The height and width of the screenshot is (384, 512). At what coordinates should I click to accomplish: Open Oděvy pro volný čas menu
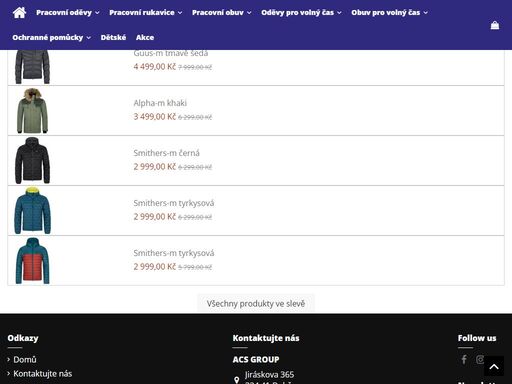pos(297,13)
